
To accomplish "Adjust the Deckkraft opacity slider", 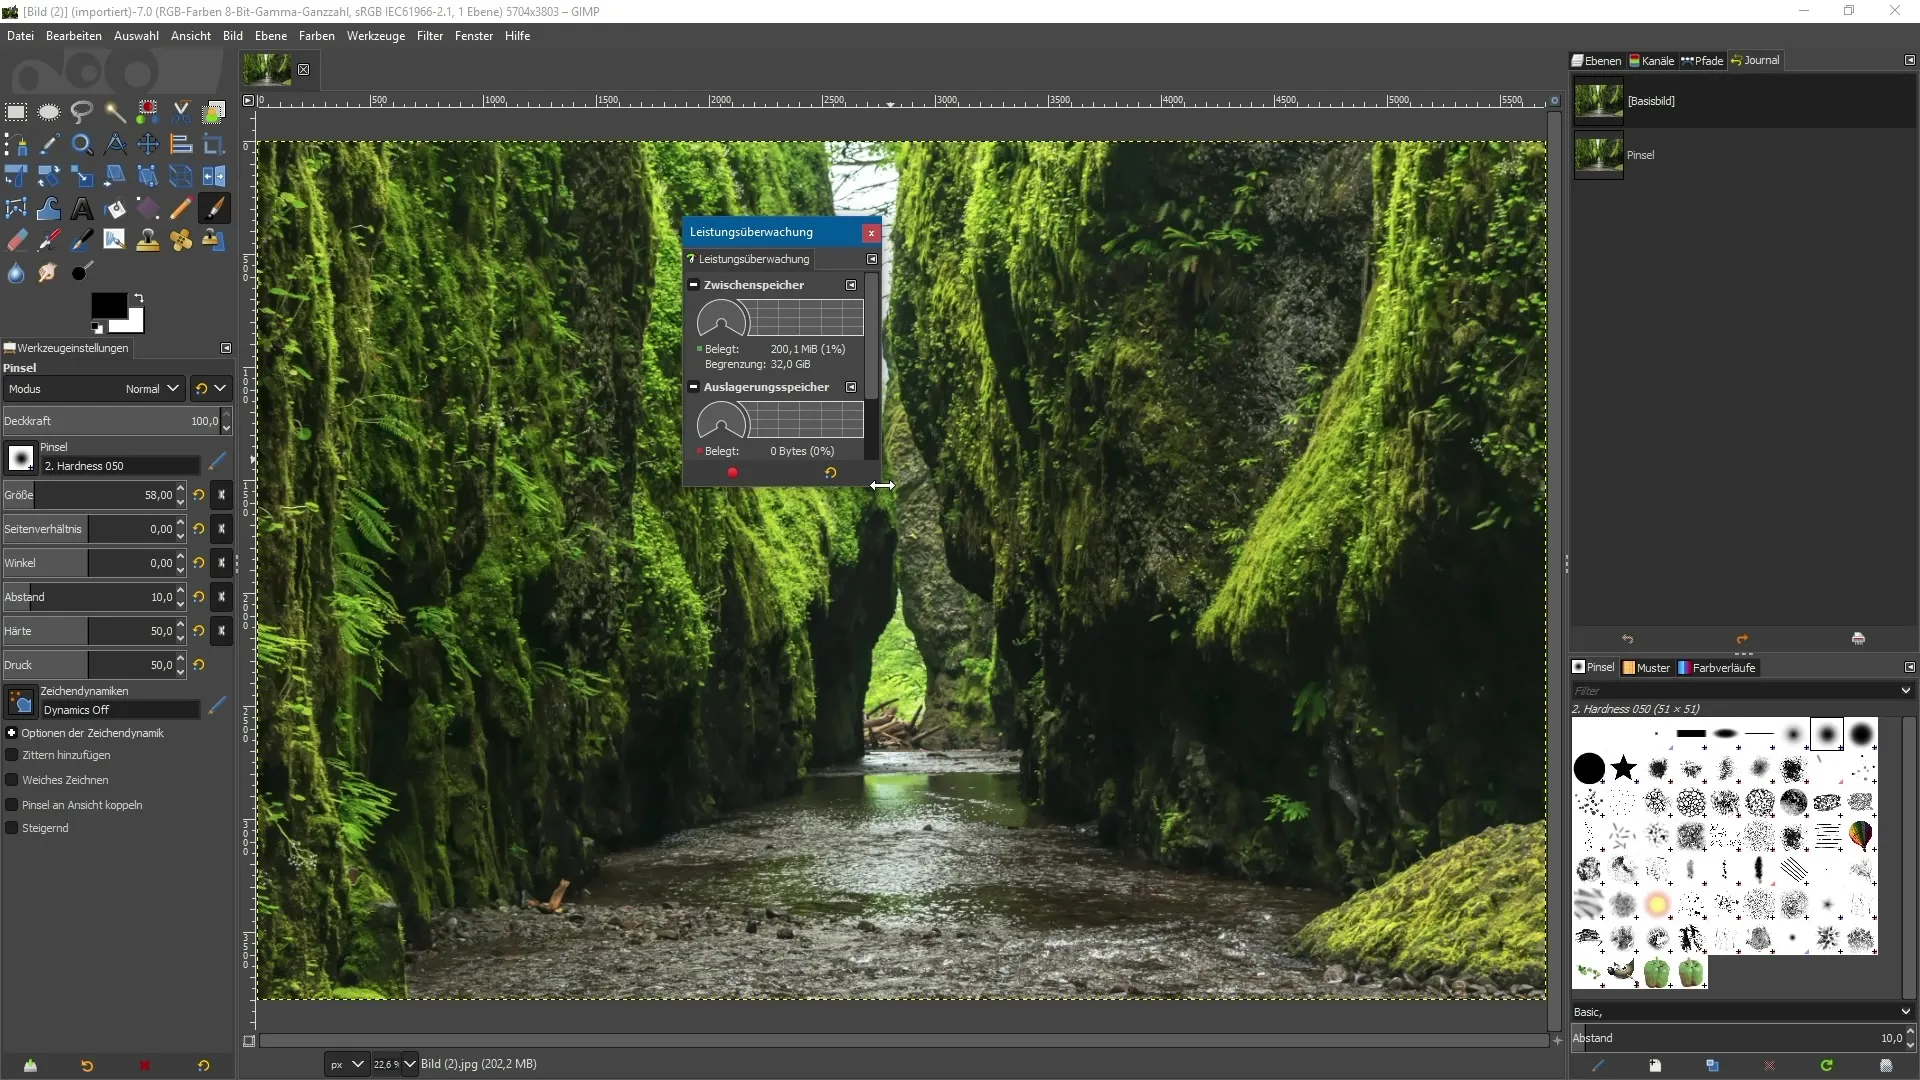I will tap(112, 421).
